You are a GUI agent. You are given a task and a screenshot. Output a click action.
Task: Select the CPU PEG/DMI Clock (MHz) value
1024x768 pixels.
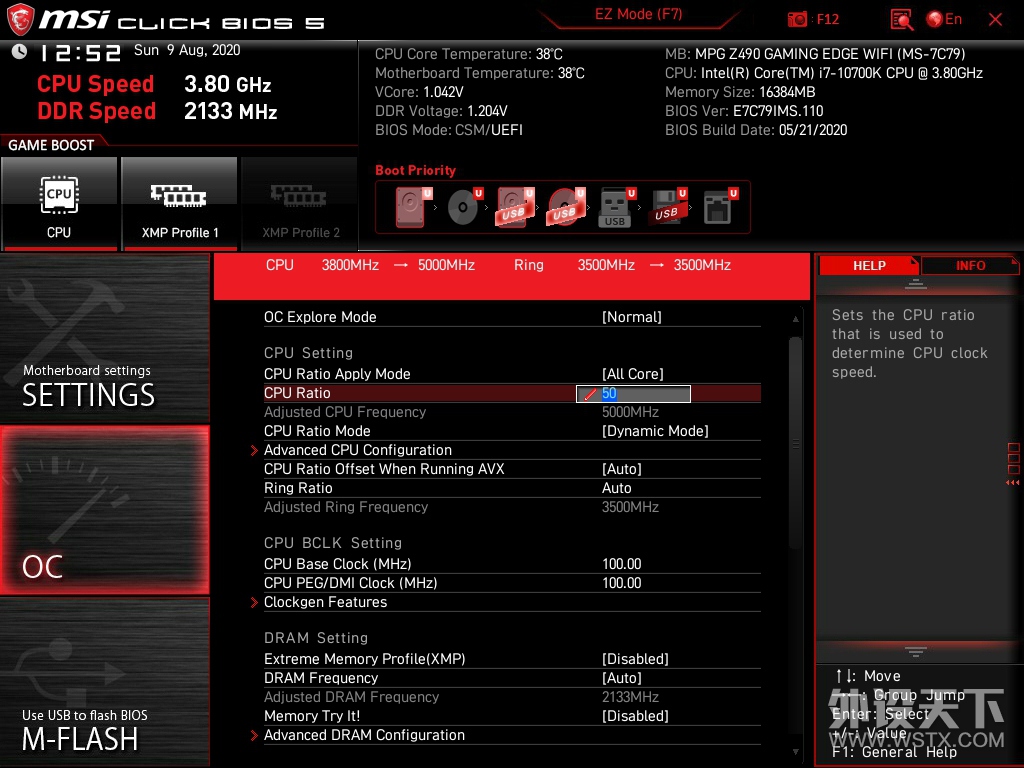coord(622,583)
